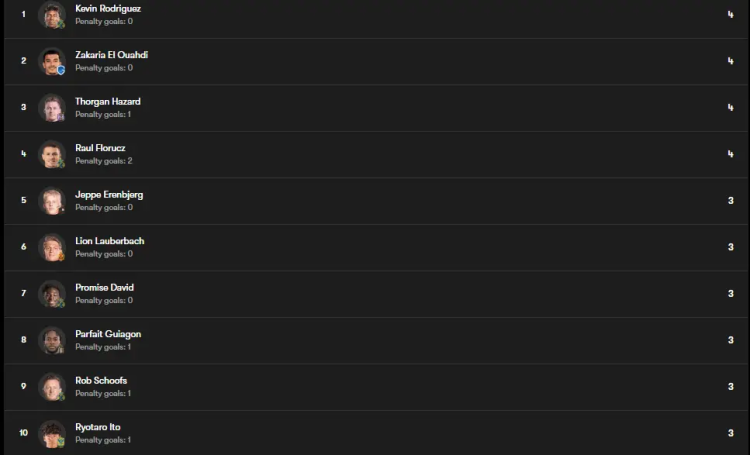Click Lion Lauberbach's player photo
The height and width of the screenshot is (455, 750).
coord(51,247)
